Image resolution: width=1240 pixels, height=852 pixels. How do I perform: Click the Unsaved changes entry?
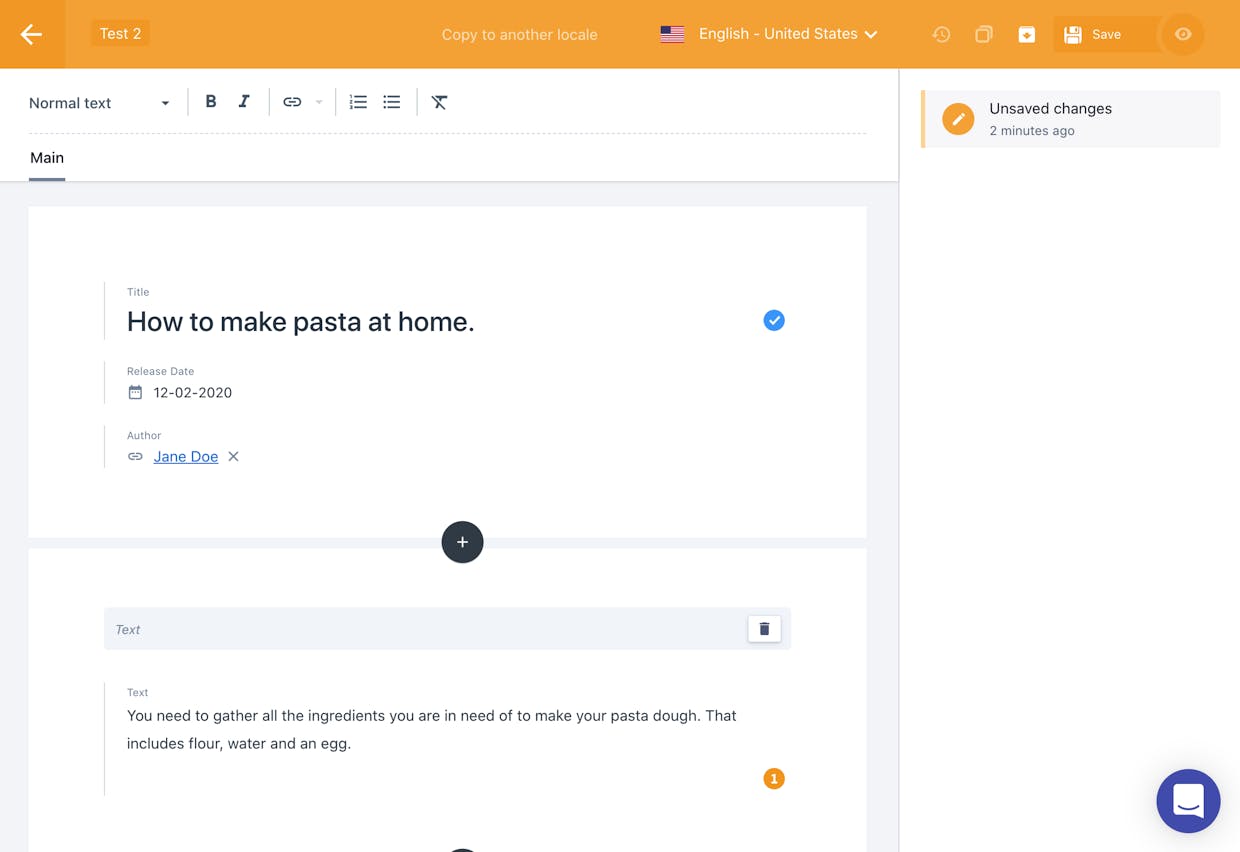1071,119
